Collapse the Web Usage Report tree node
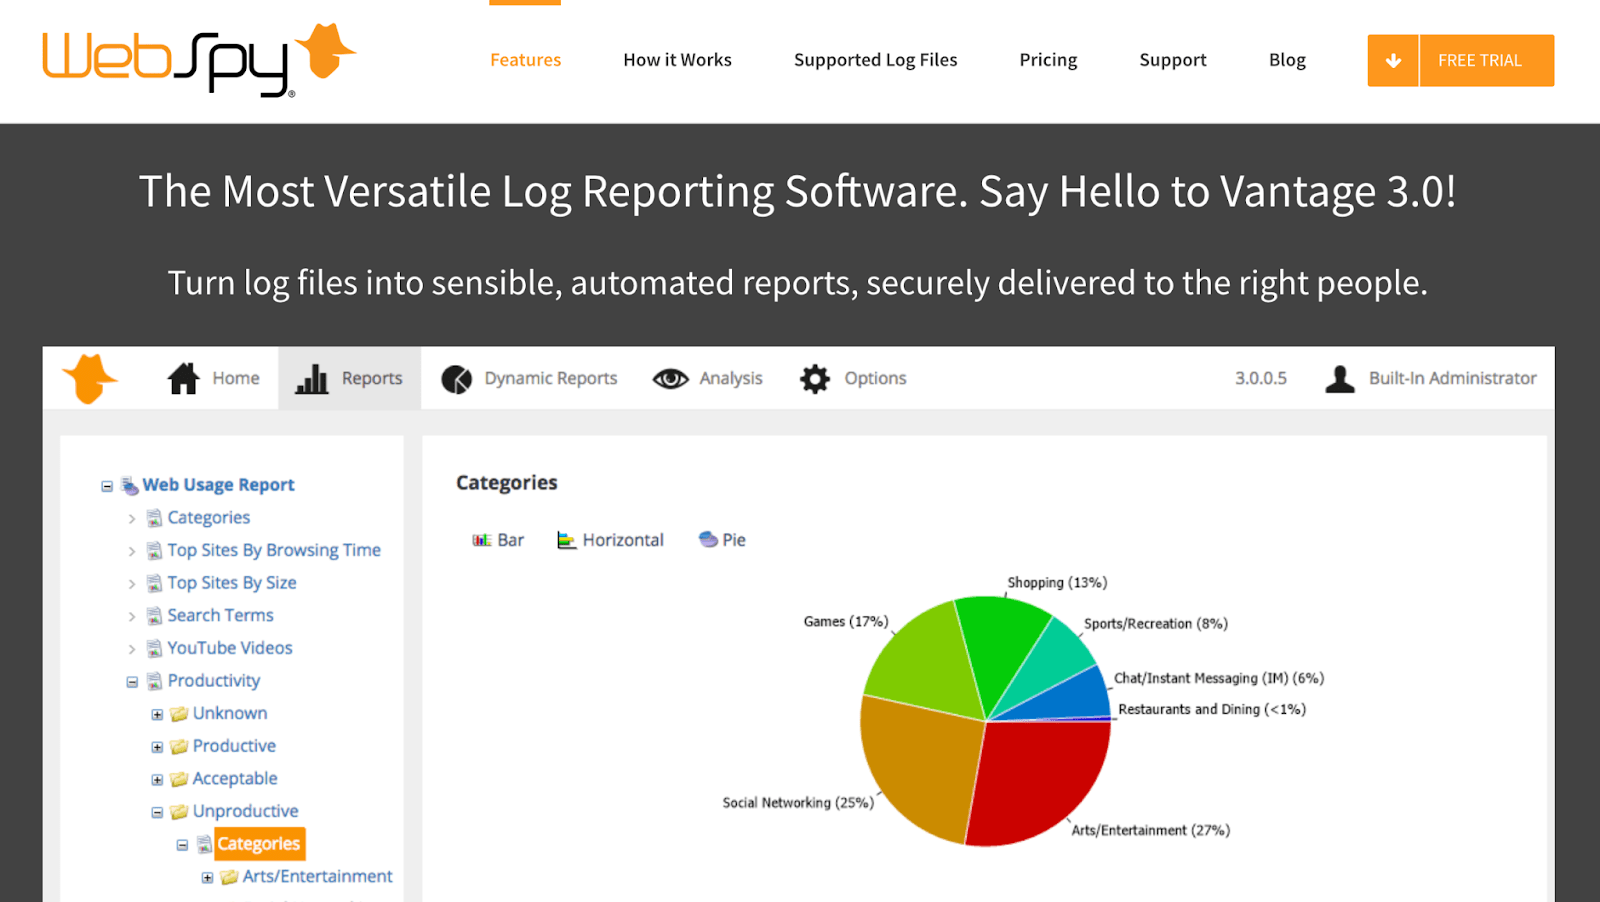Viewport: 1600px width, 902px height. [x=107, y=486]
